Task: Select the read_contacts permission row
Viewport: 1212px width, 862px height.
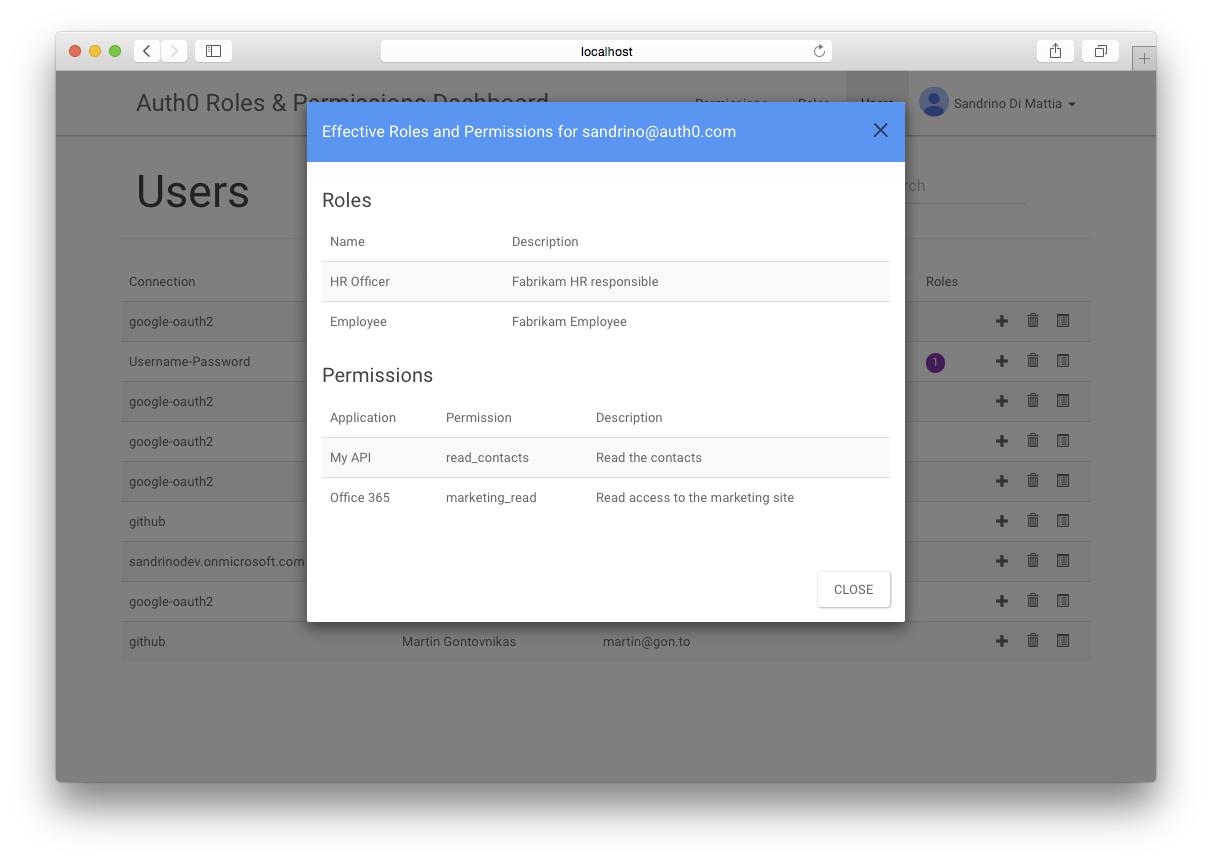Action: coord(605,458)
